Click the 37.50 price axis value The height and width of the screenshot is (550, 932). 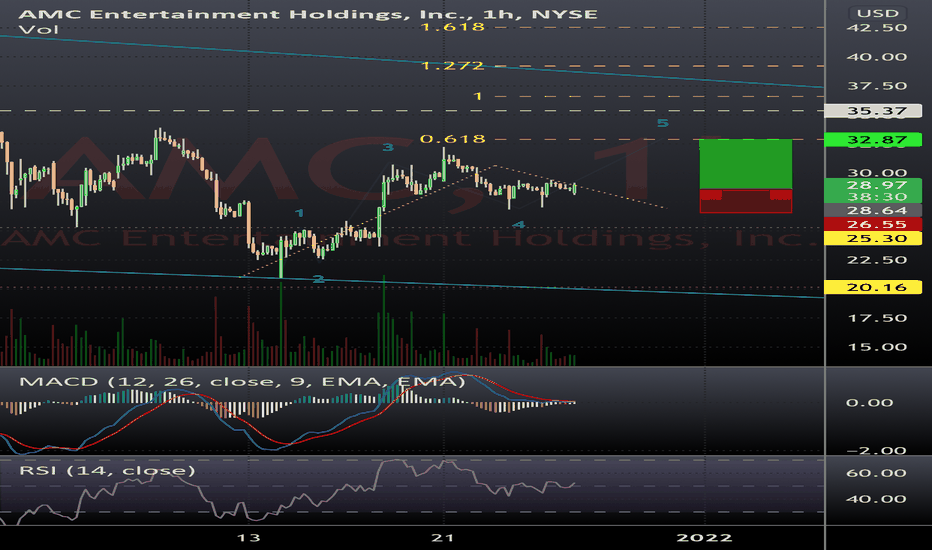pos(877,86)
